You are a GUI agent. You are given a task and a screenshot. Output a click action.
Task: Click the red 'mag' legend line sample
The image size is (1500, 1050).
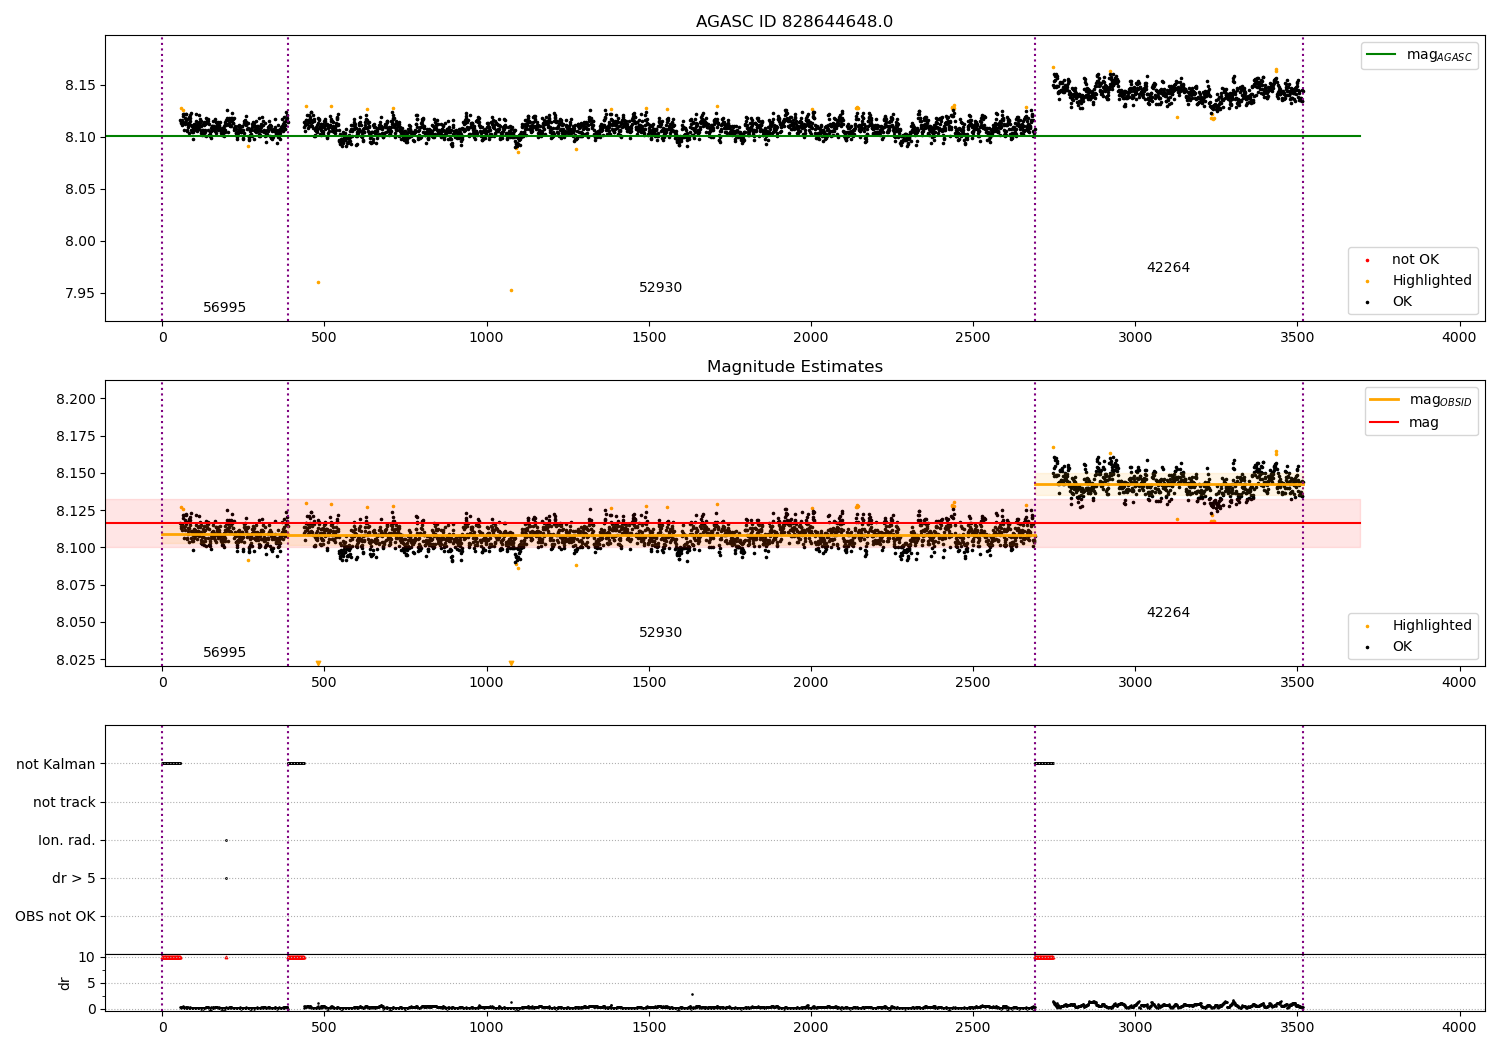[1384, 422]
